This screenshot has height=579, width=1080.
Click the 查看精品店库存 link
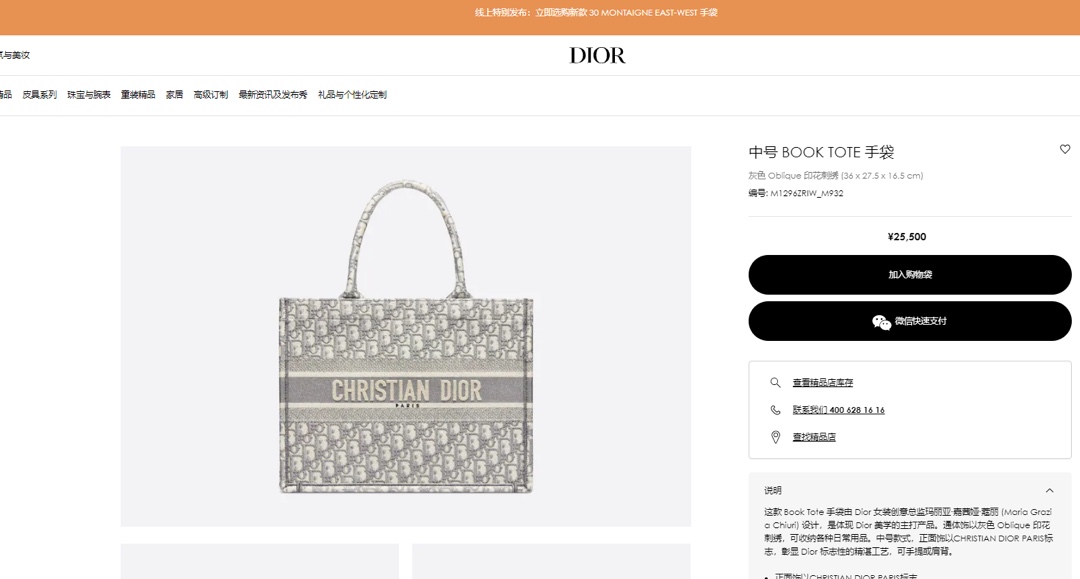tap(822, 383)
